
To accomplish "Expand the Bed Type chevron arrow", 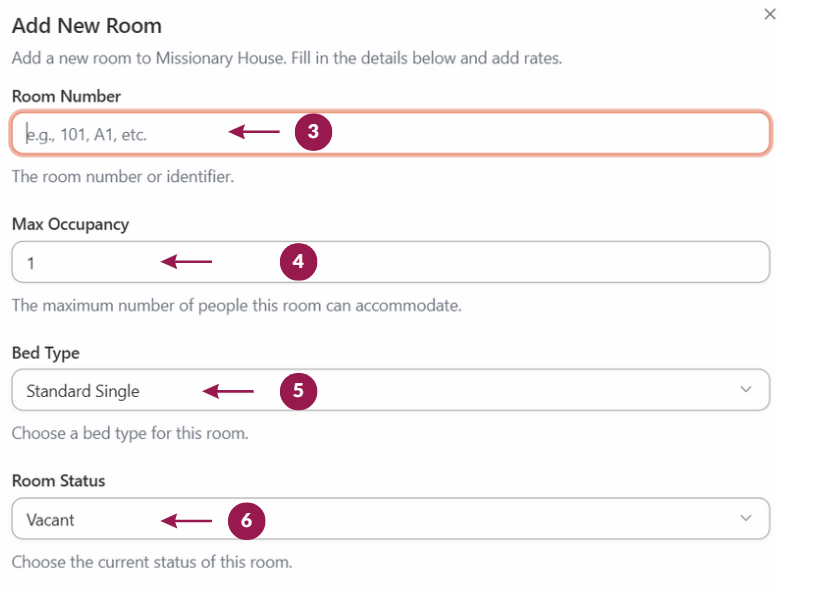I will (x=745, y=390).
